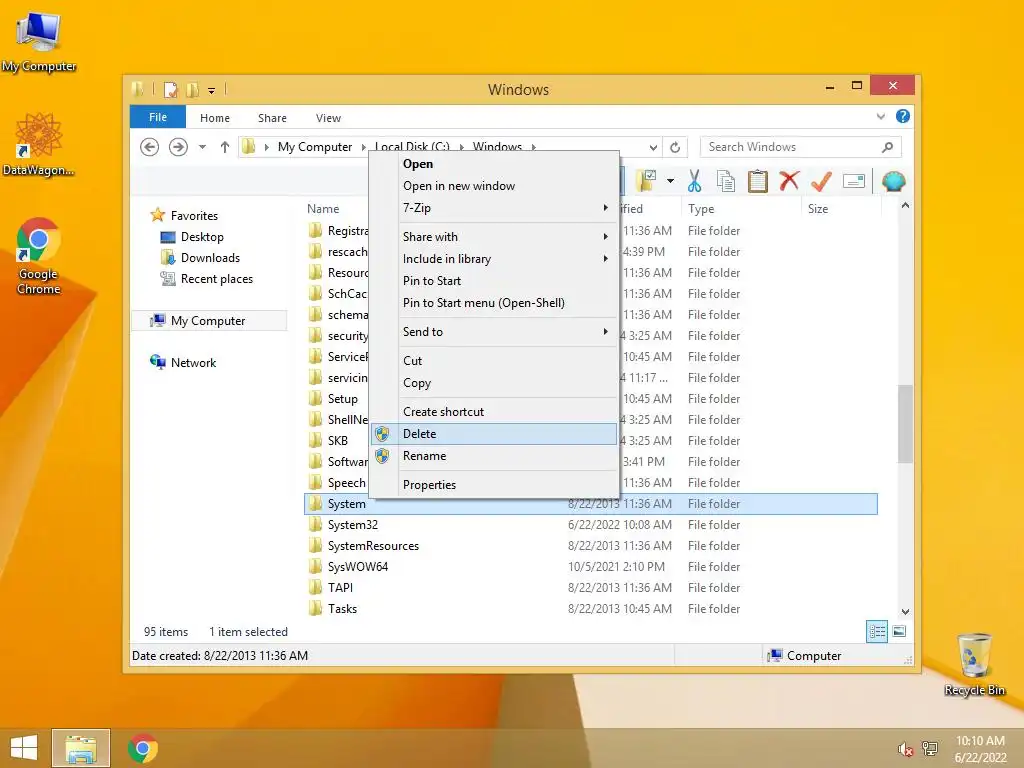This screenshot has width=1024, height=768.
Task: Click the Cut scissors toolbar icon
Action: pyautogui.click(x=694, y=181)
